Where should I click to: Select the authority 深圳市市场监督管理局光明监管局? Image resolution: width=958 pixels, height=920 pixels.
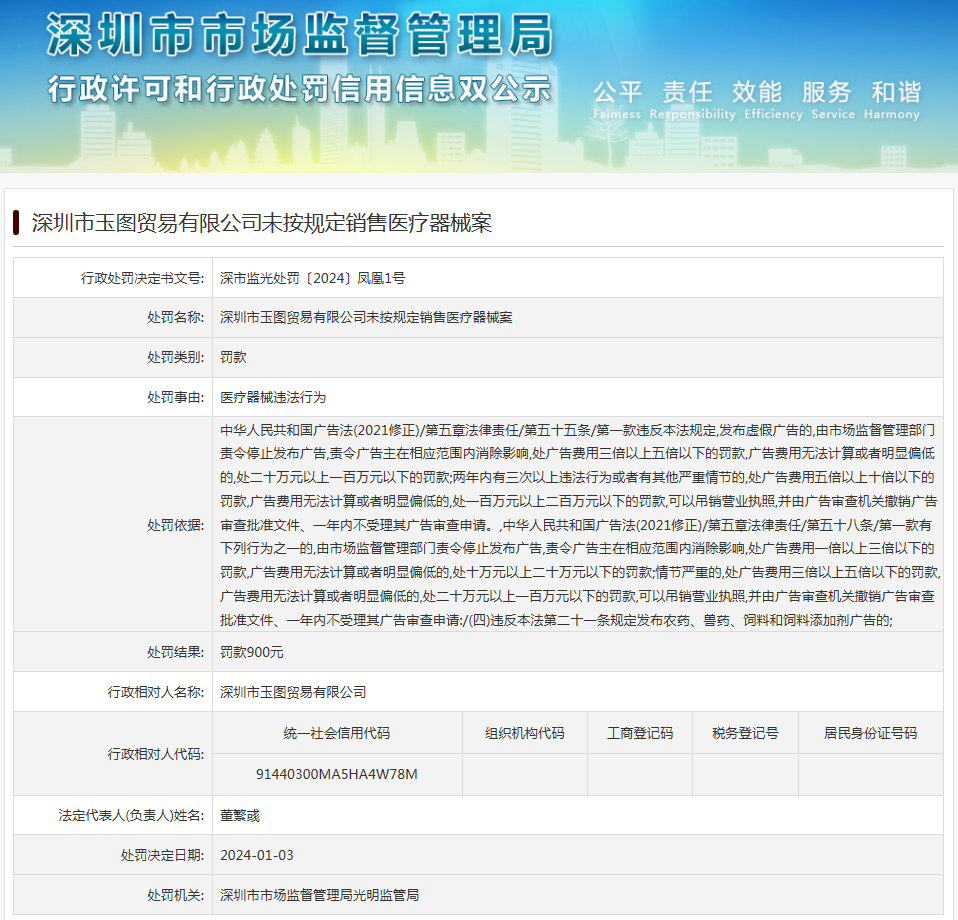pyautogui.click(x=320, y=895)
